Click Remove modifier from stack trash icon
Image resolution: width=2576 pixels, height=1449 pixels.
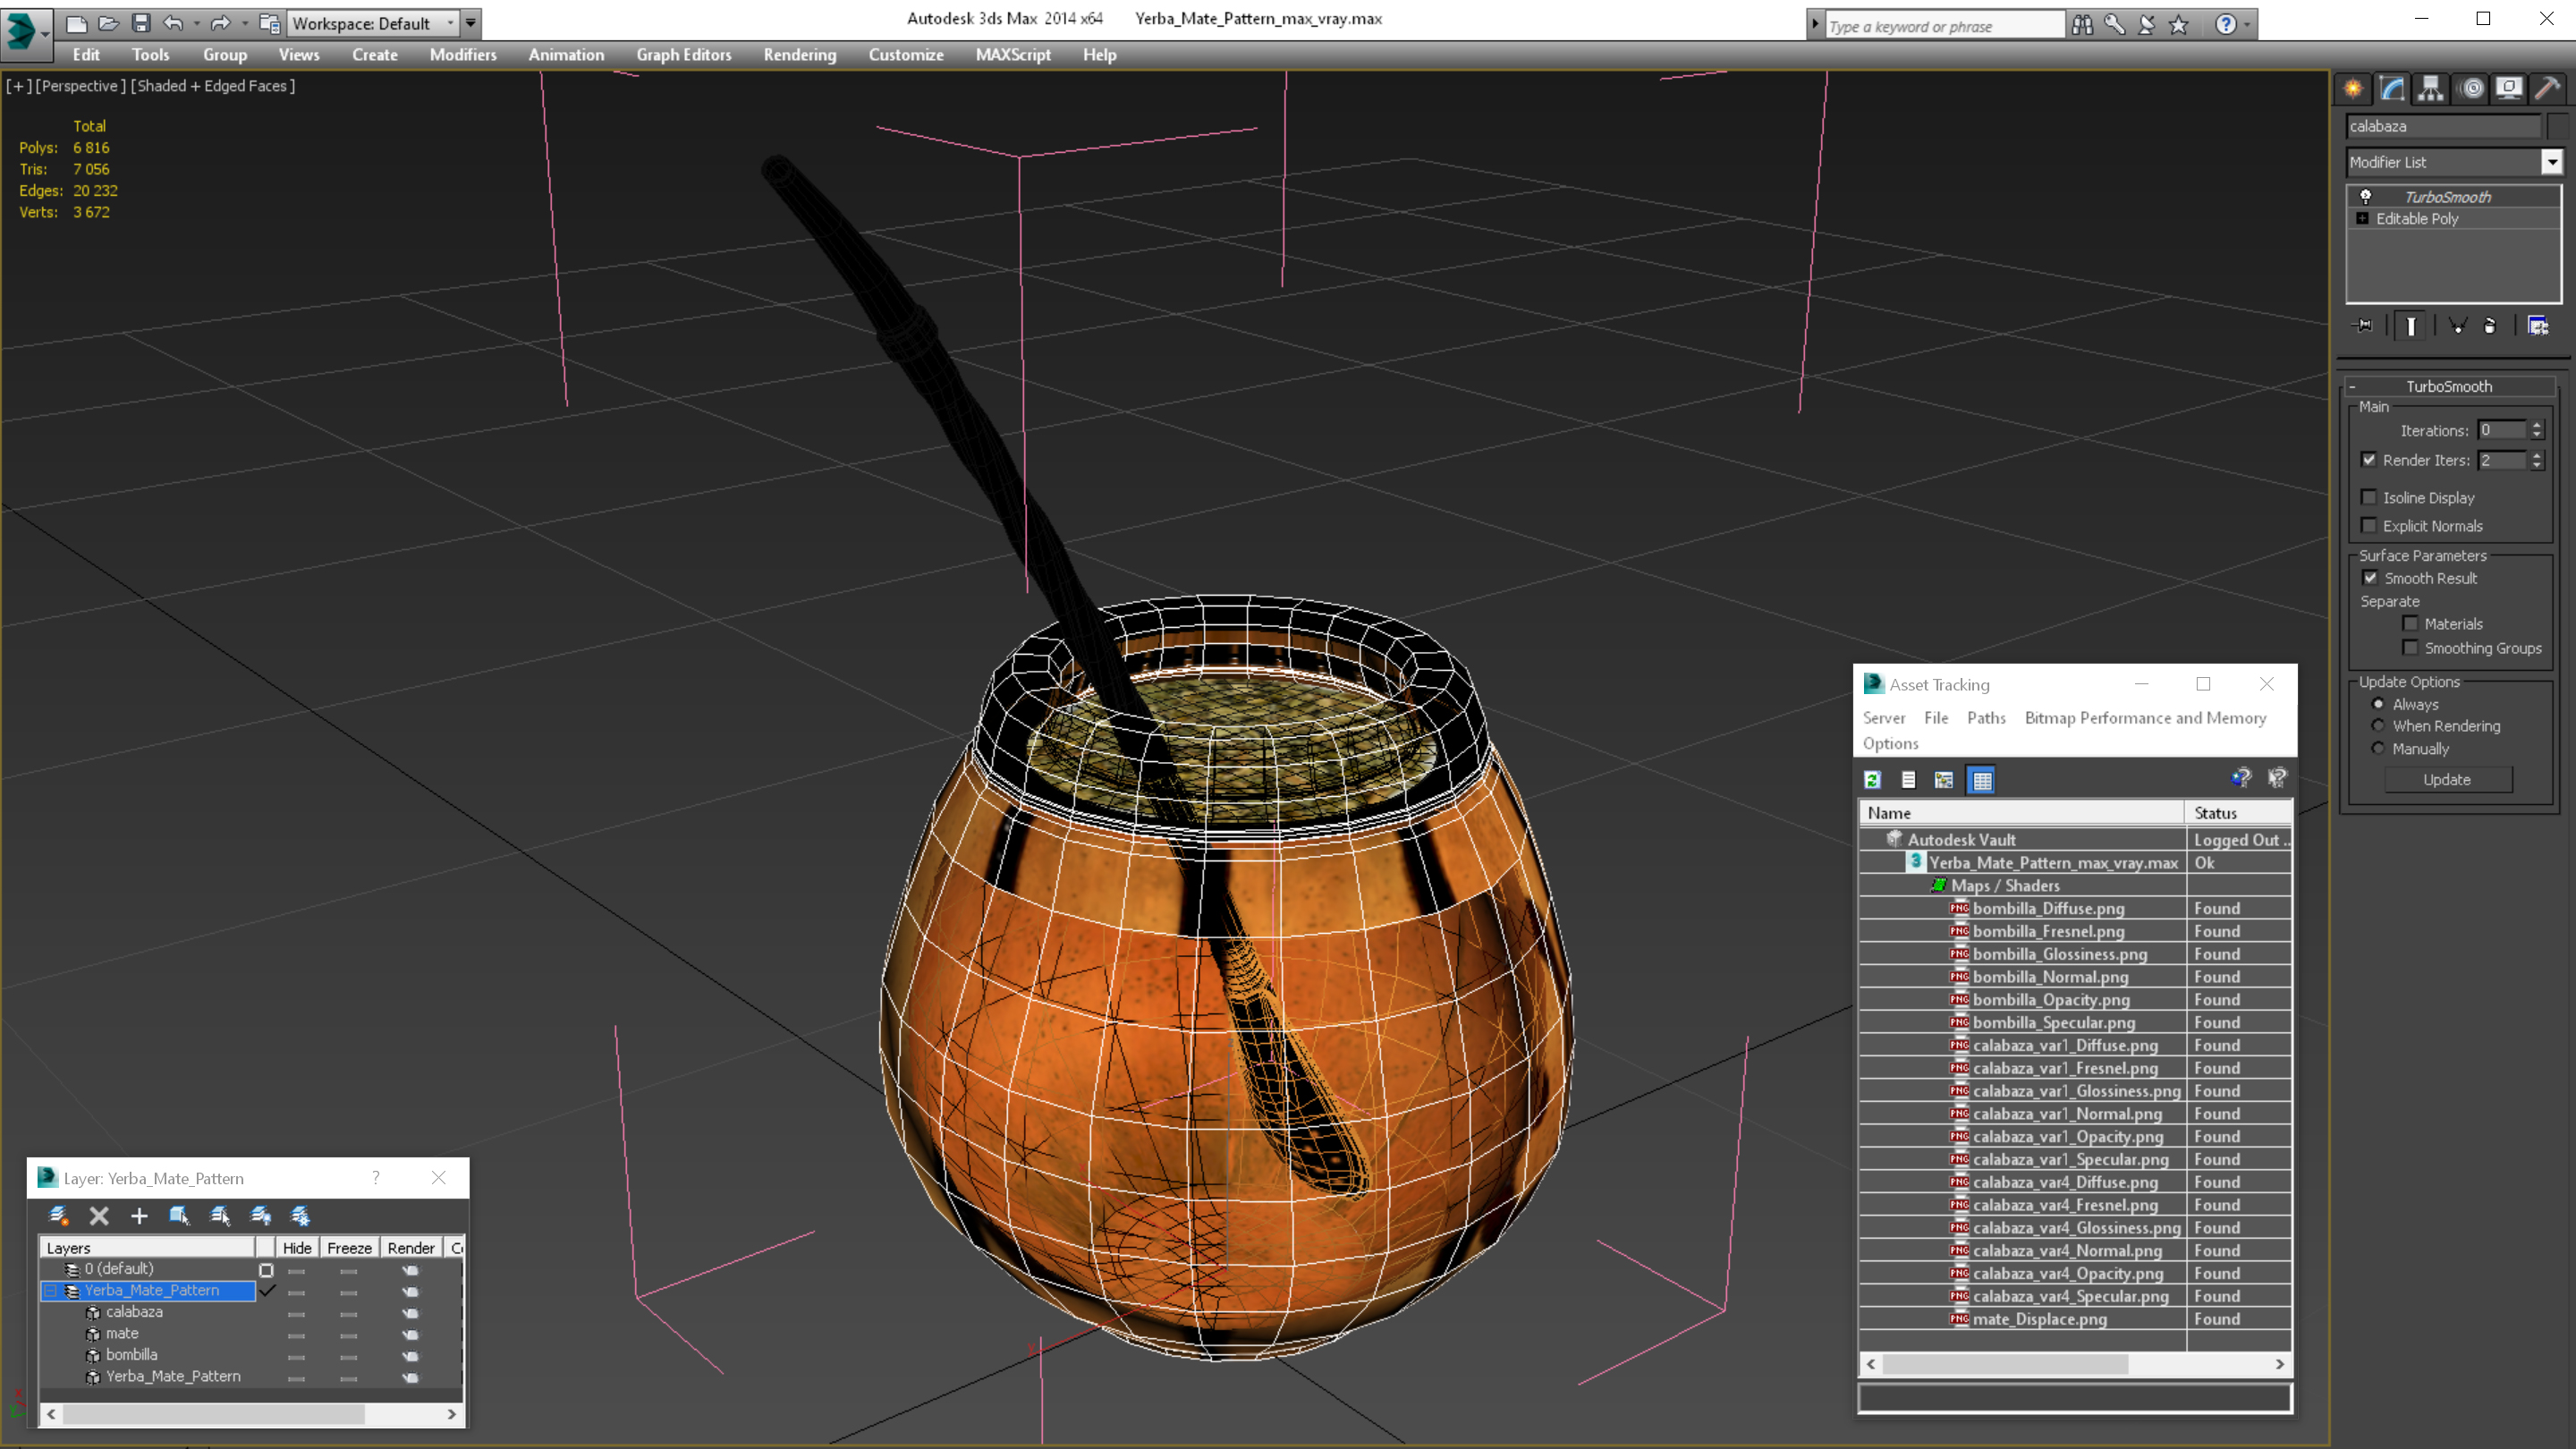2490,326
